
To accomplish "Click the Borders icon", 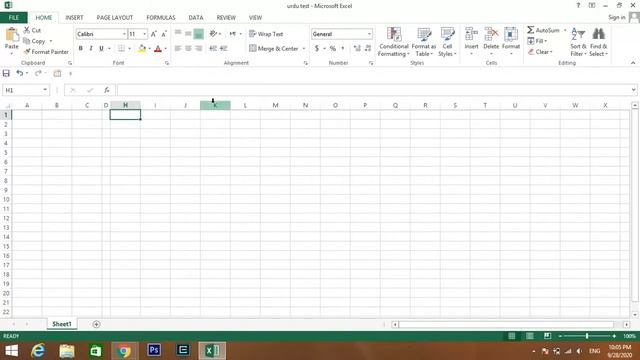I will [121, 49].
